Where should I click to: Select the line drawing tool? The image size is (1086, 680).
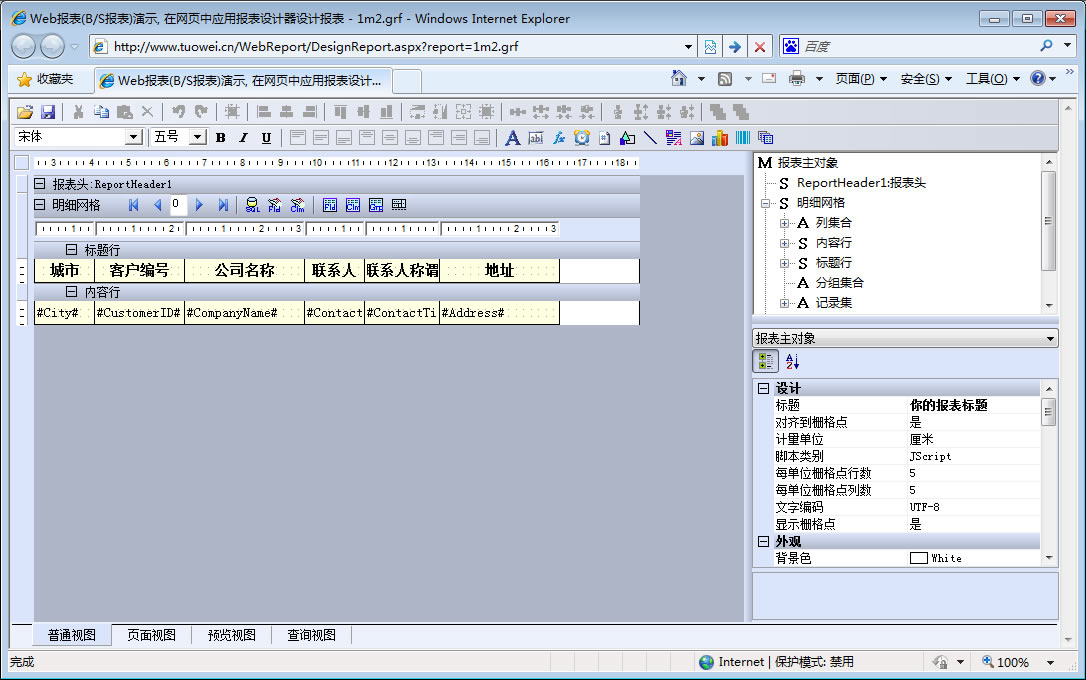coord(650,137)
